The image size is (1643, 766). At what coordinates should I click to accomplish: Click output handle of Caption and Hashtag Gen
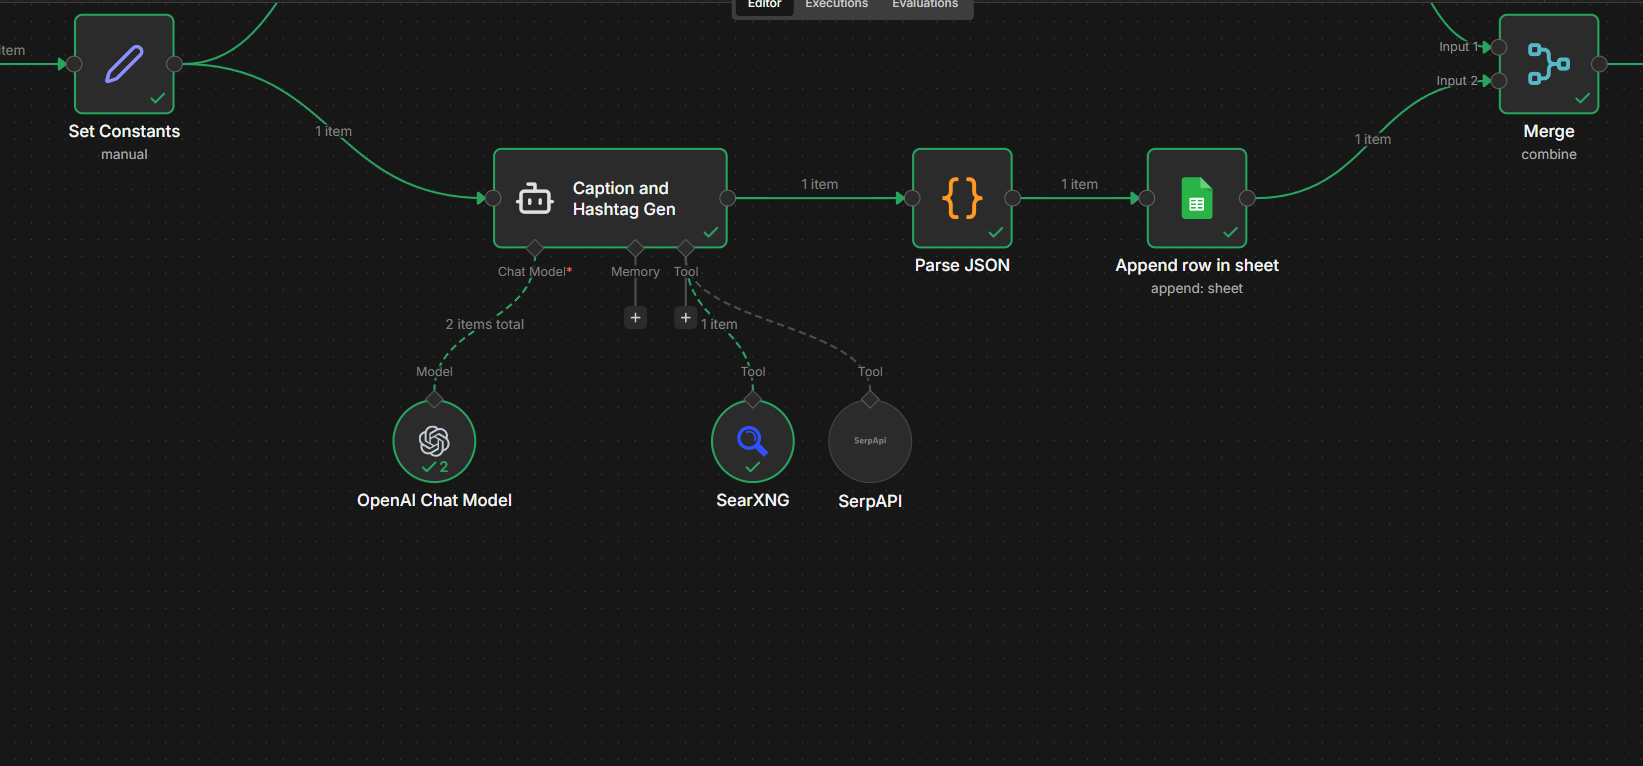pyautogui.click(x=728, y=198)
